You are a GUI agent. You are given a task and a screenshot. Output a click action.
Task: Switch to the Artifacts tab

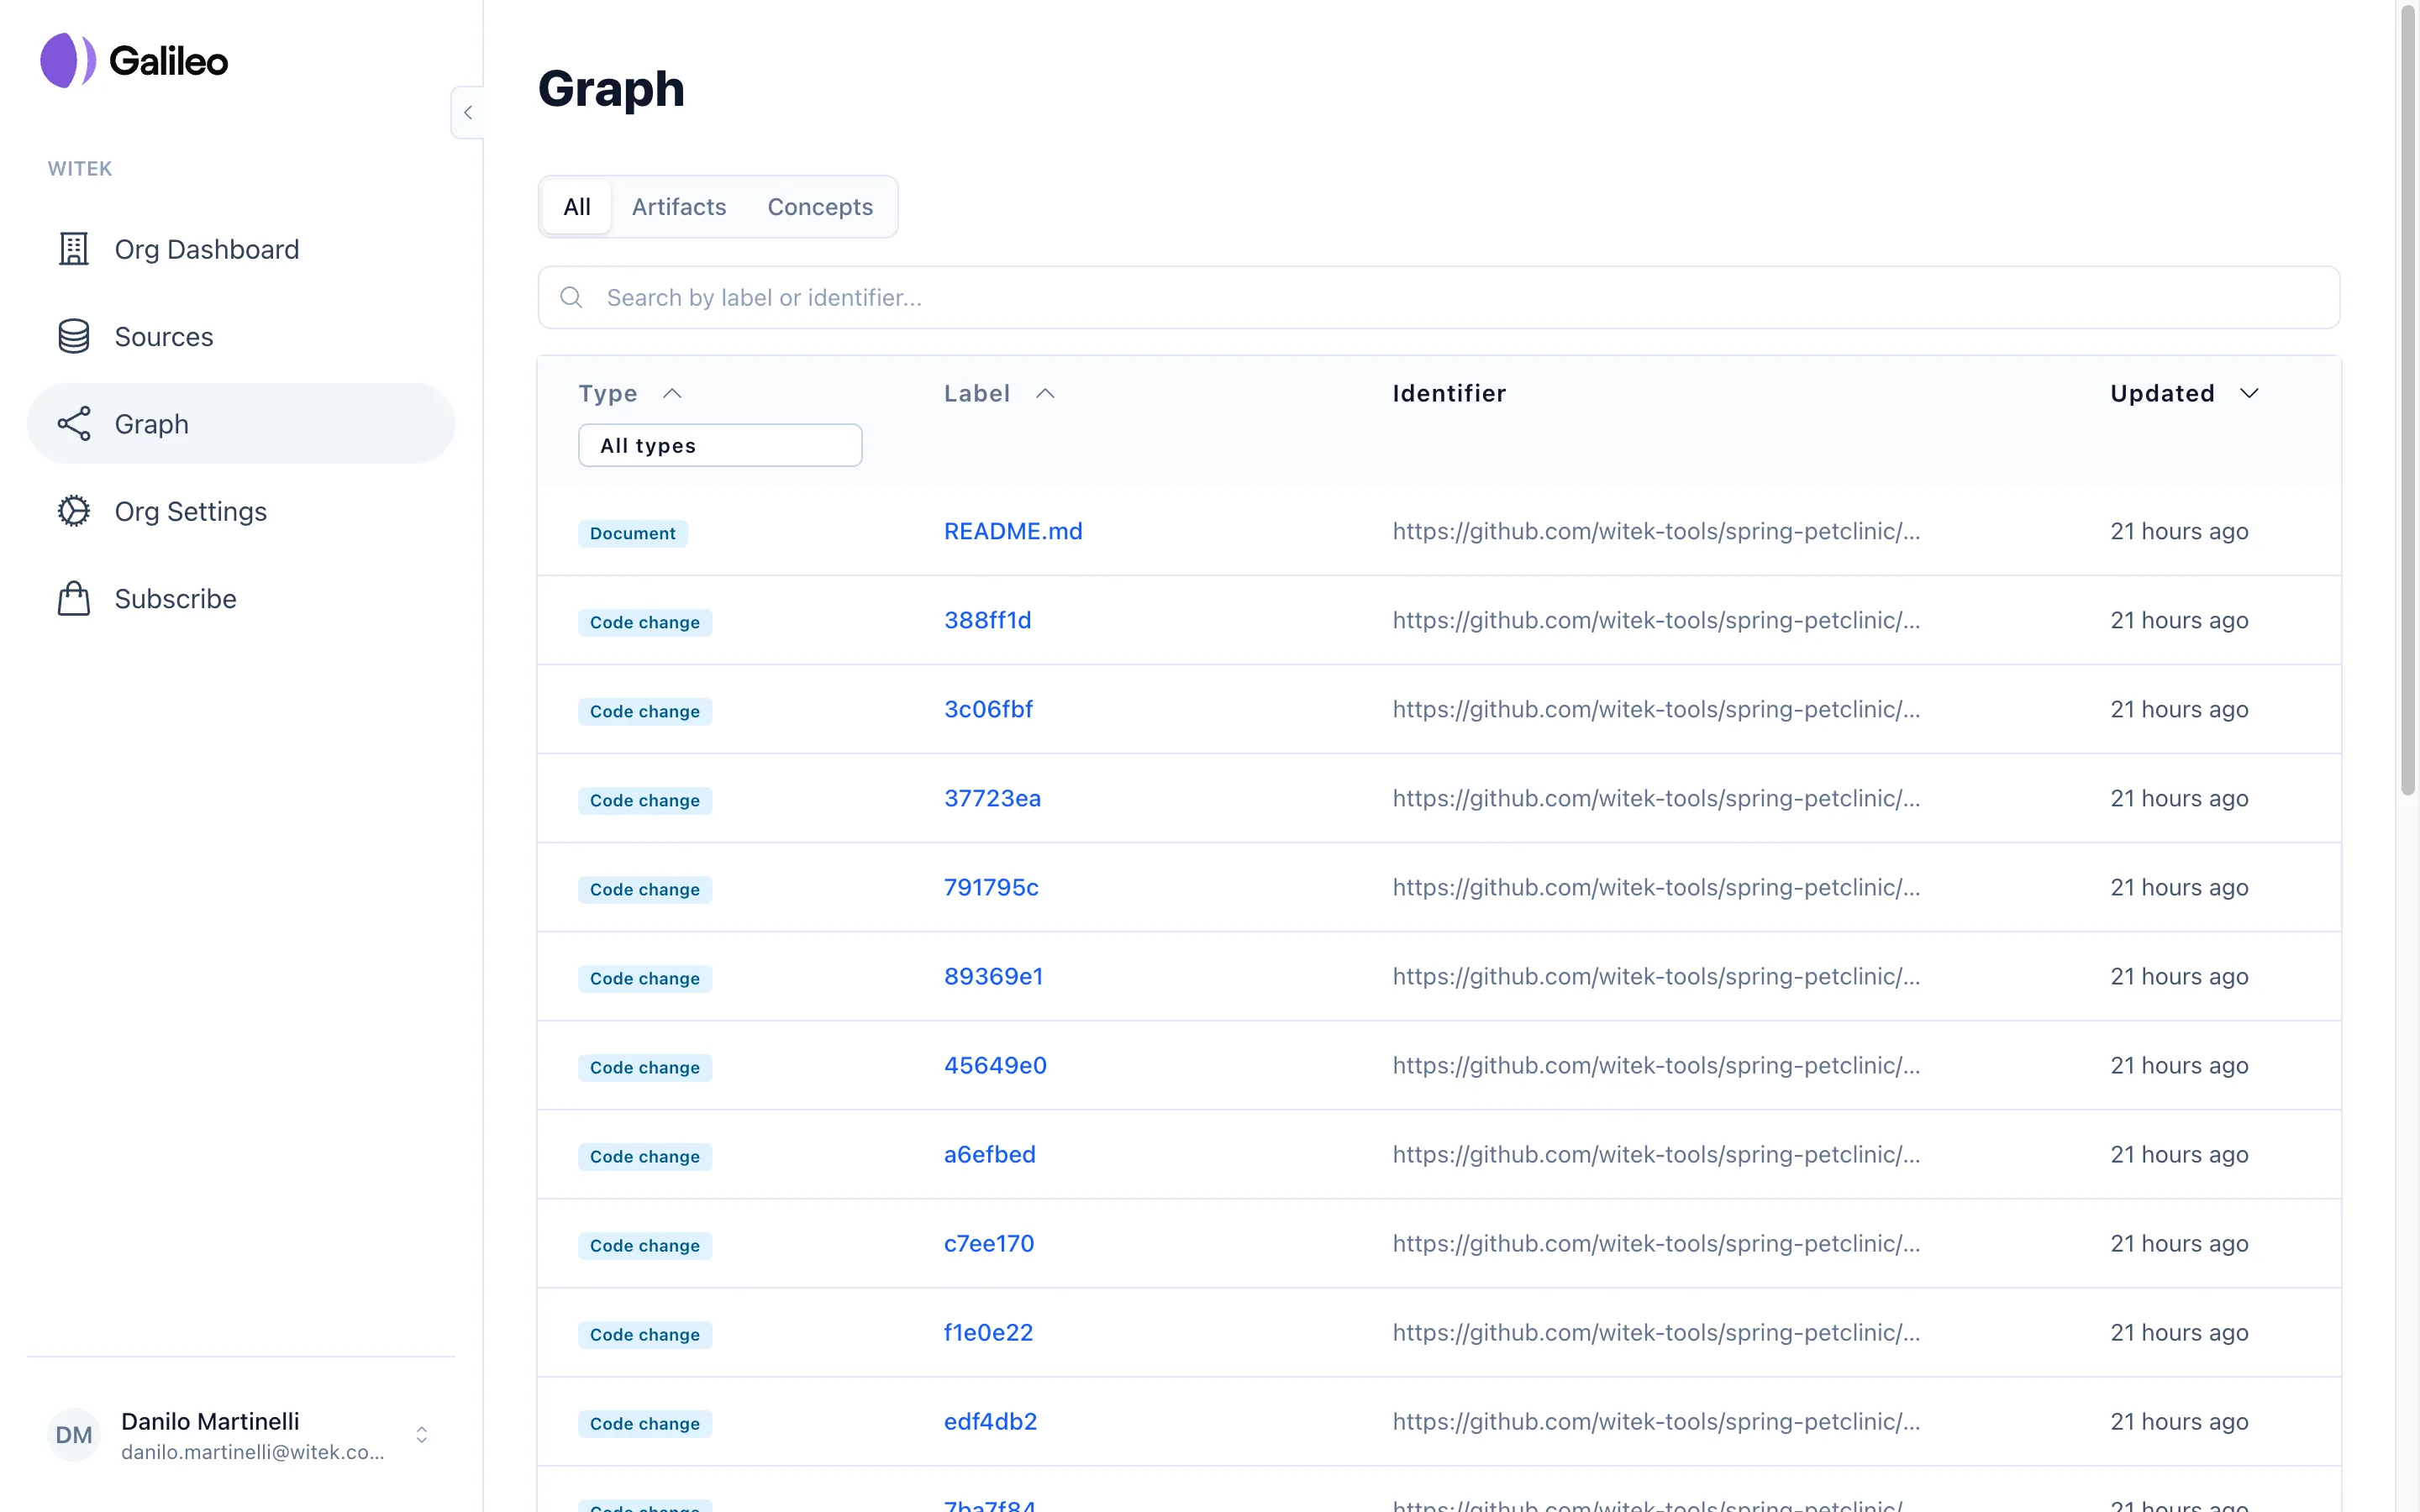pyautogui.click(x=679, y=207)
